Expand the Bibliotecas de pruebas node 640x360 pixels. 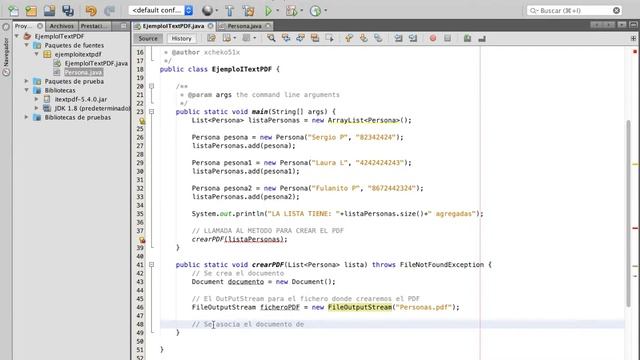click(x=27, y=117)
